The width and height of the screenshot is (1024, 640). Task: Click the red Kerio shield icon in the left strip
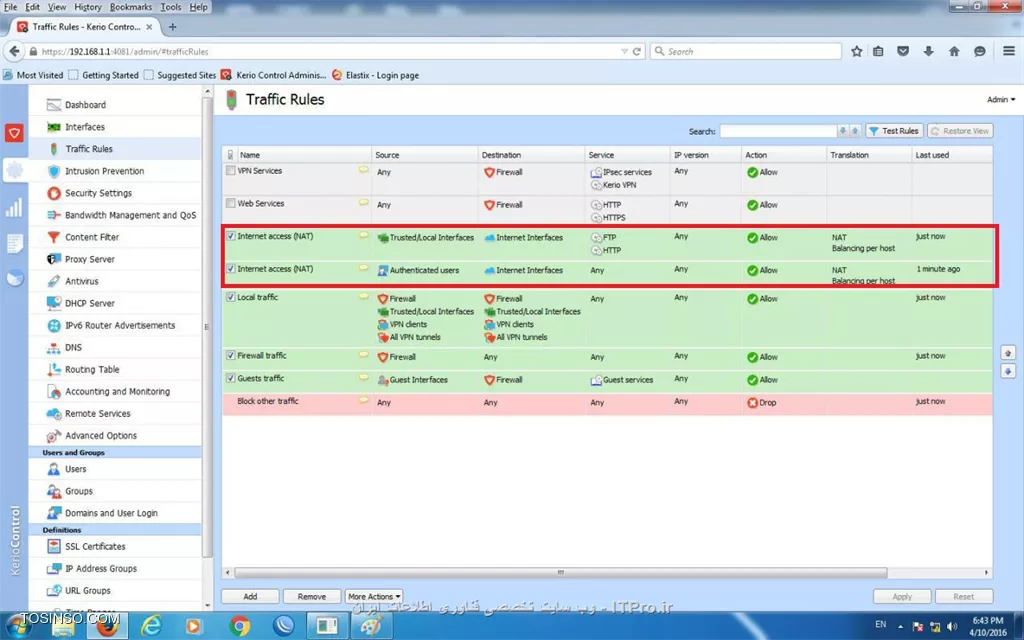(x=14, y=133)
